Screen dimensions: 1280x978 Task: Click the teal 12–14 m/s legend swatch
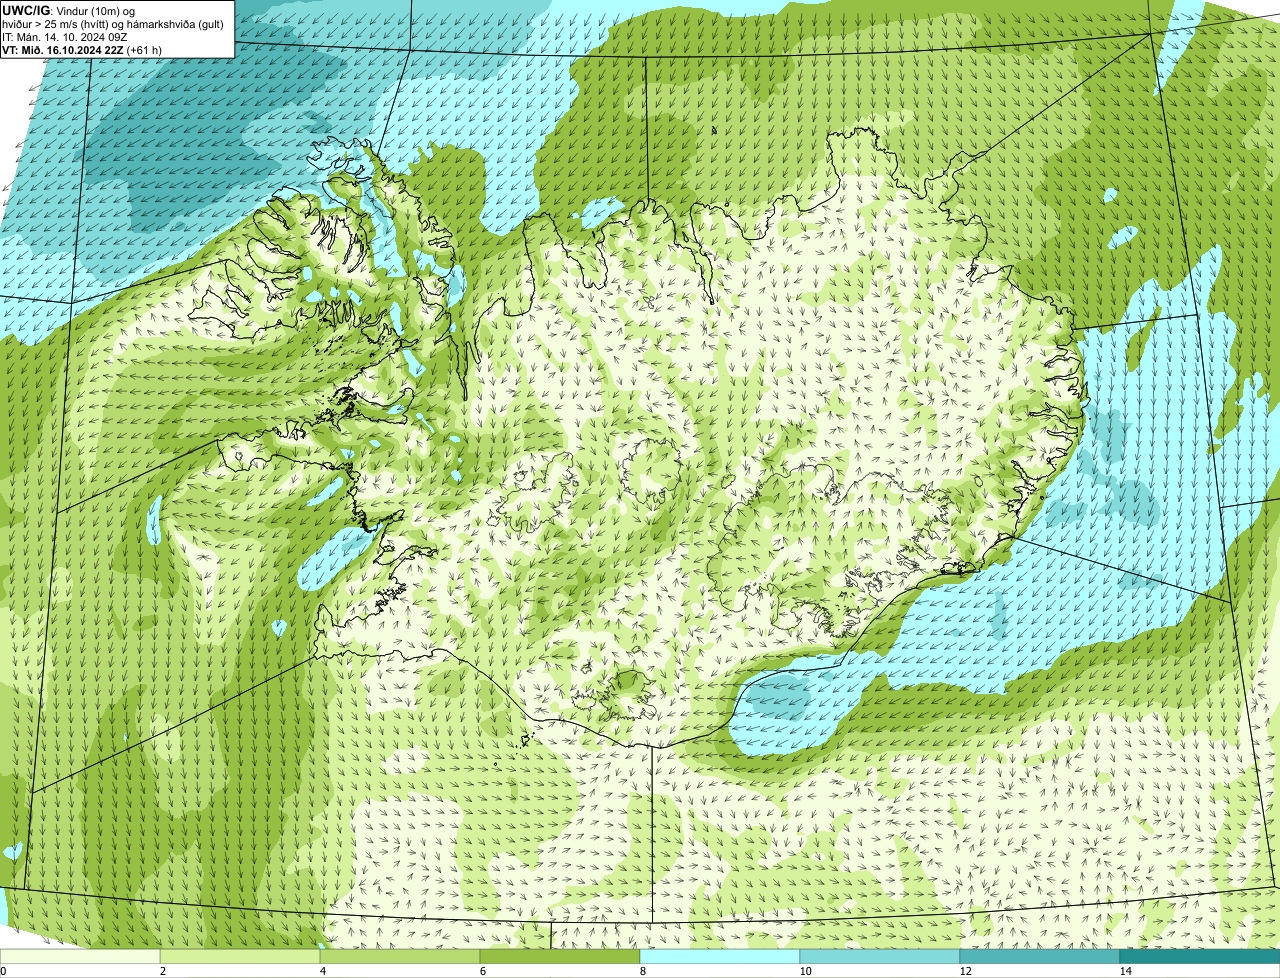point(1040,956)
